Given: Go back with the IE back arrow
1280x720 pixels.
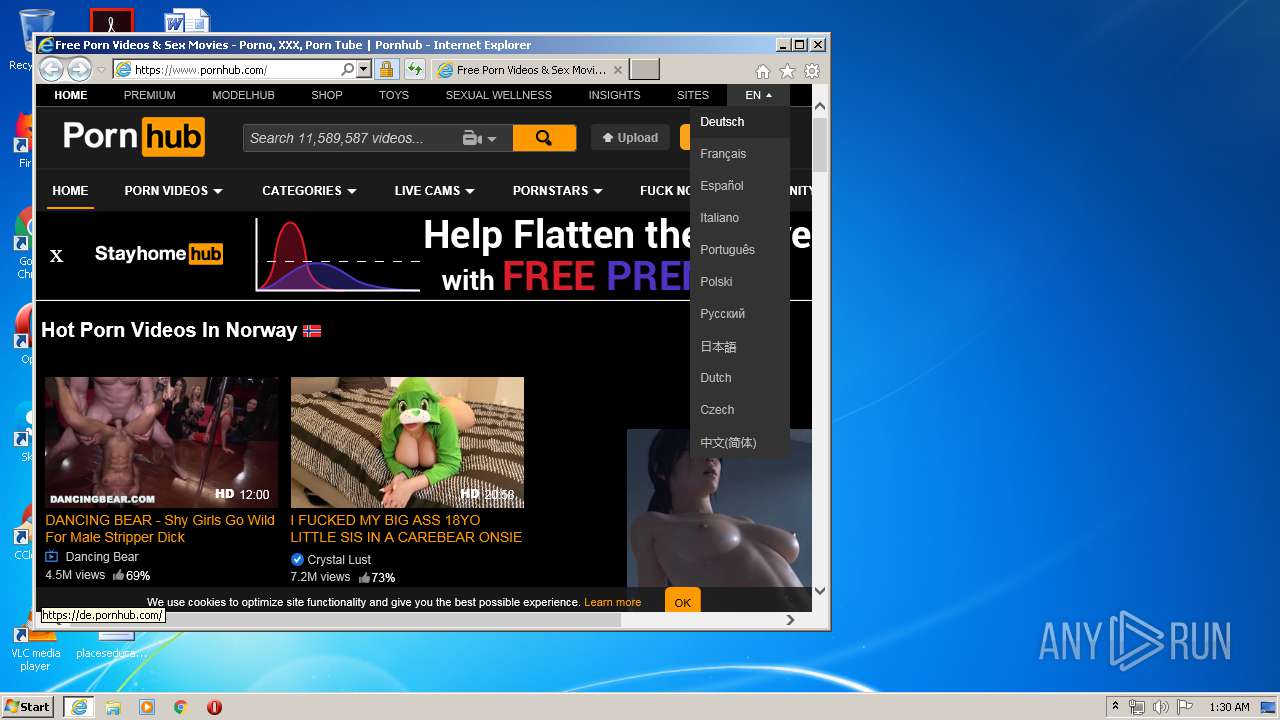Looking at the screenshot, I should tap(51, 69).
